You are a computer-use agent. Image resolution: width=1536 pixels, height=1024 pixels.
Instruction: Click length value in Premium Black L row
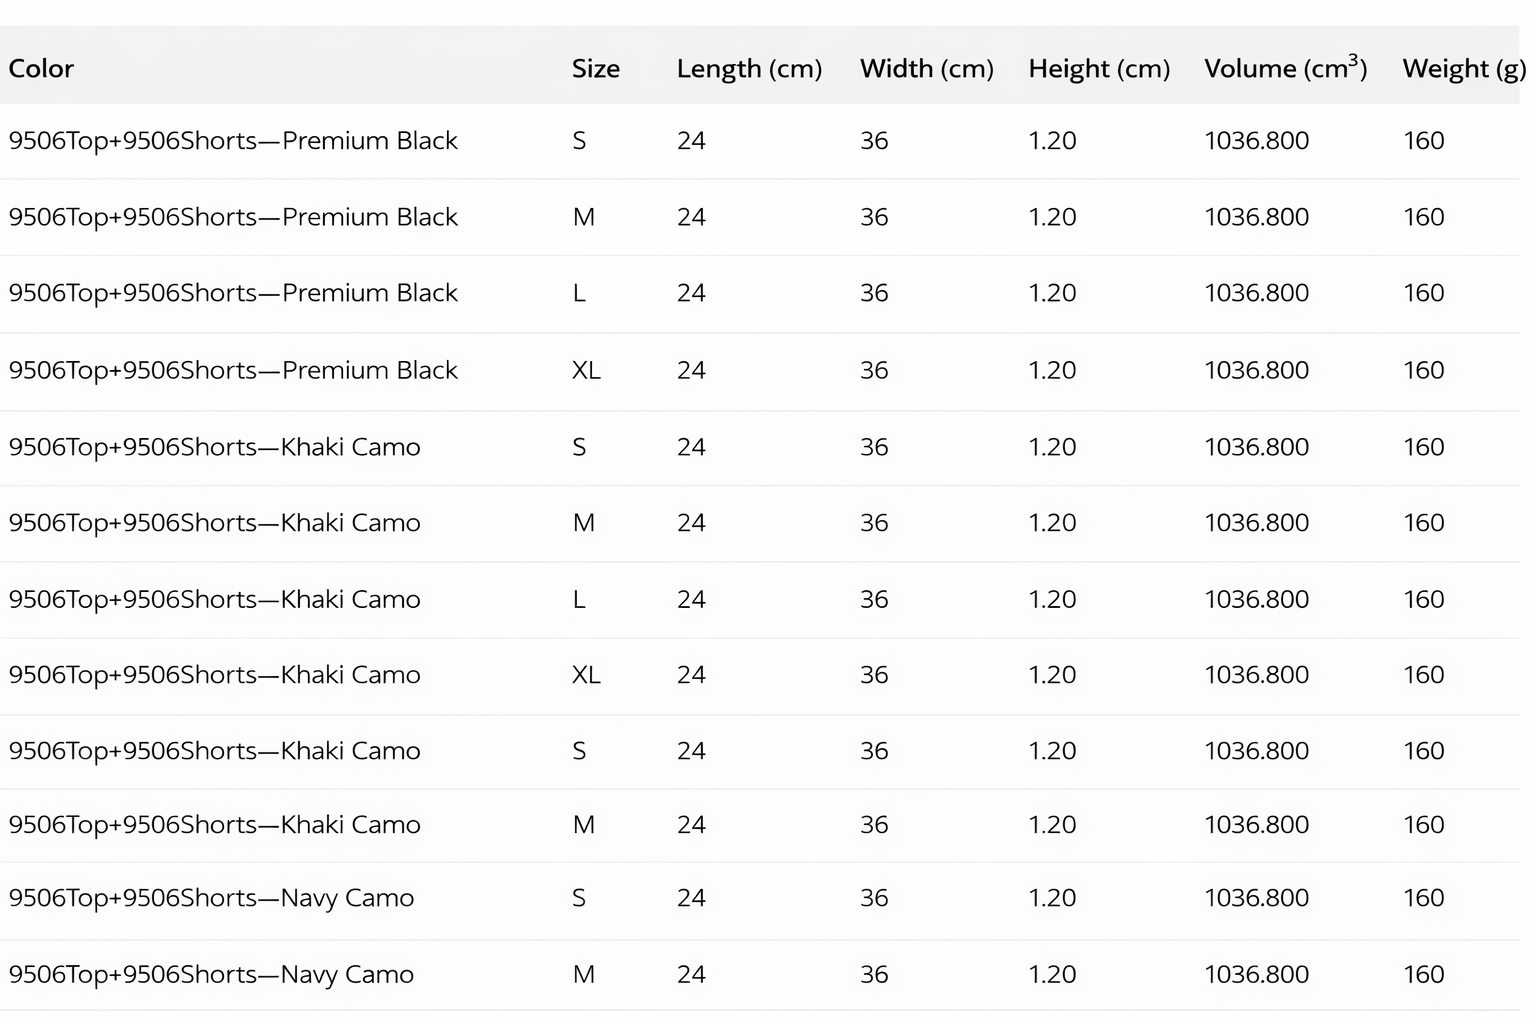click(x=691, y=294)
